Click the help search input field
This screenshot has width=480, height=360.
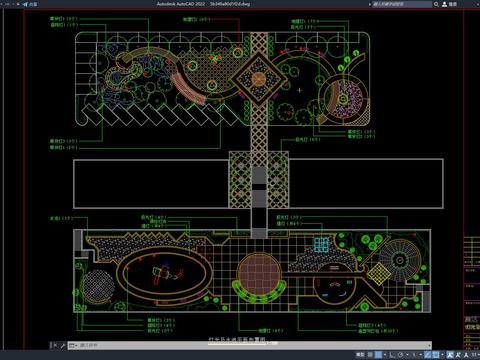pos(402,4)
